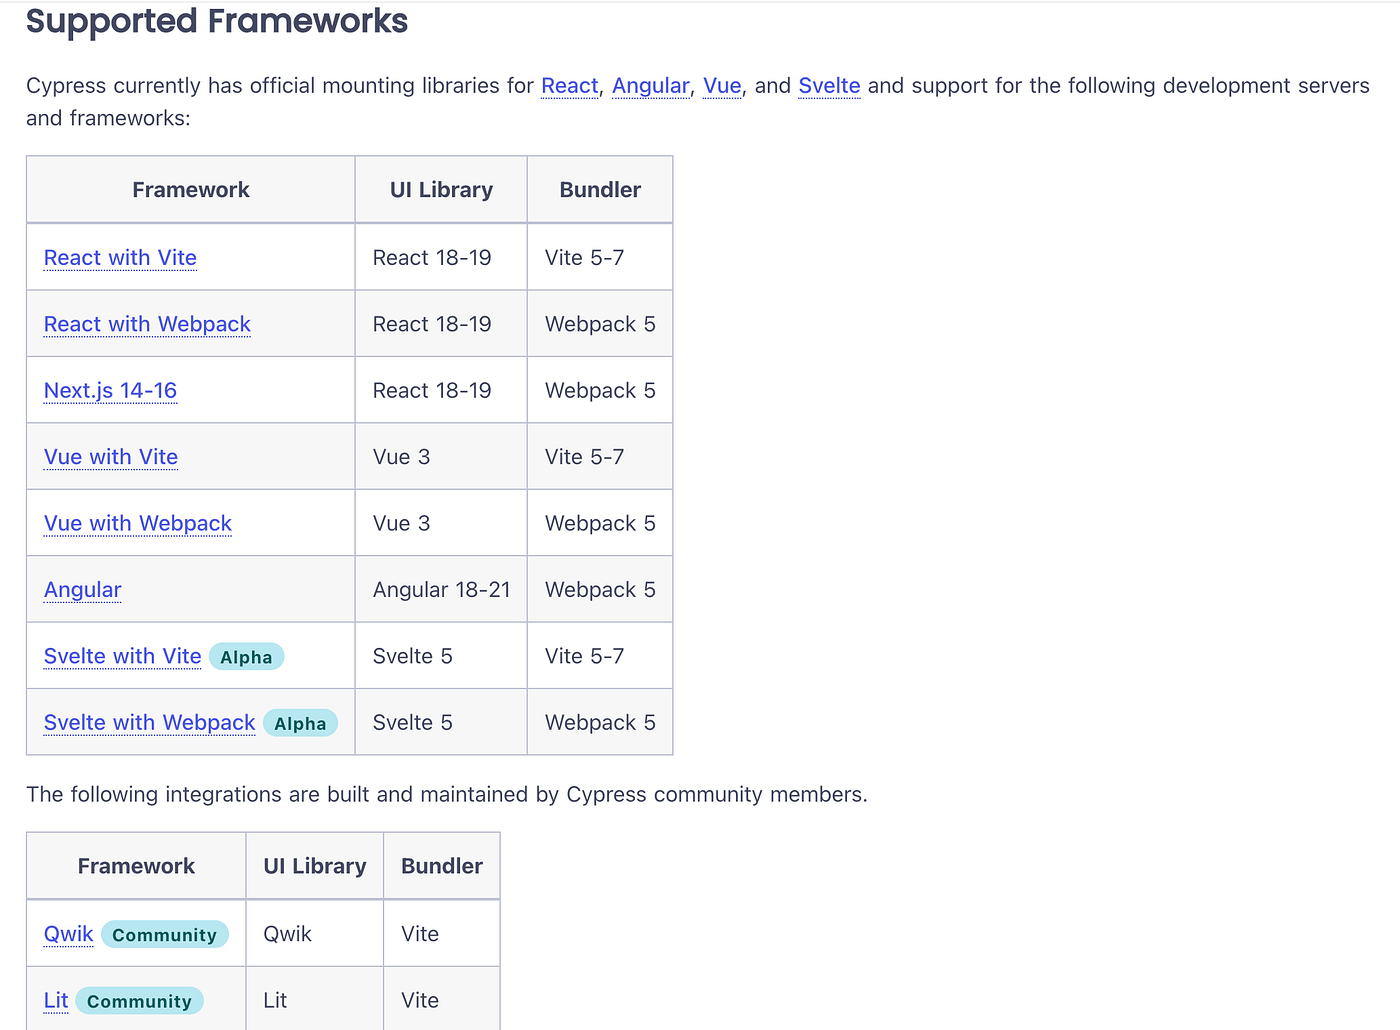Open the React with Webpack framework link

click(147, 324)
